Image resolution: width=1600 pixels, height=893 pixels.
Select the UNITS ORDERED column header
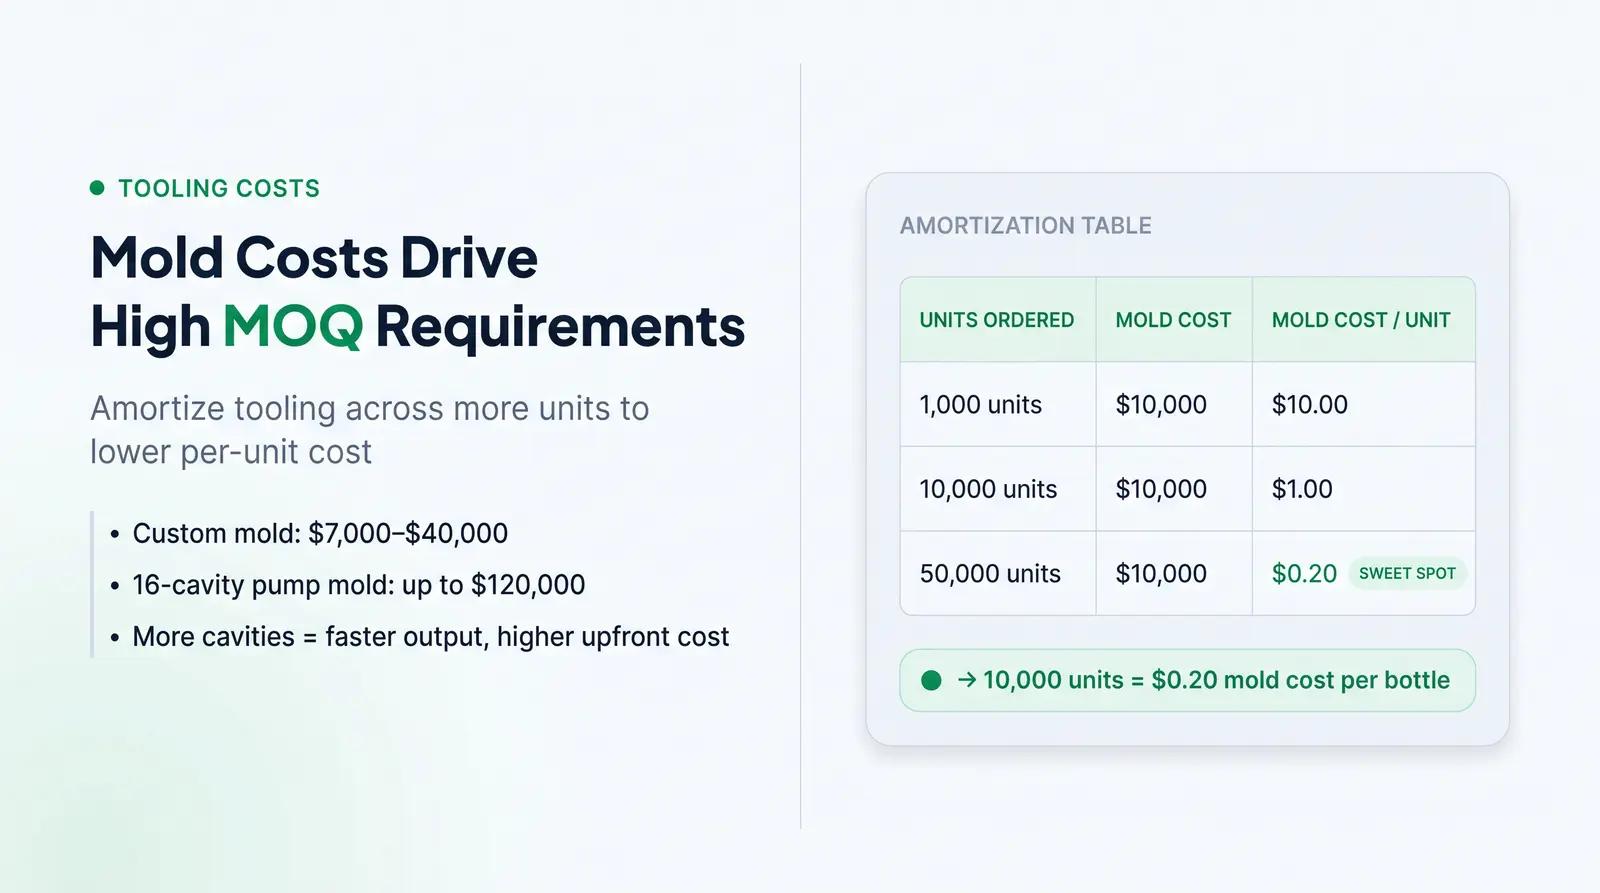997,320
